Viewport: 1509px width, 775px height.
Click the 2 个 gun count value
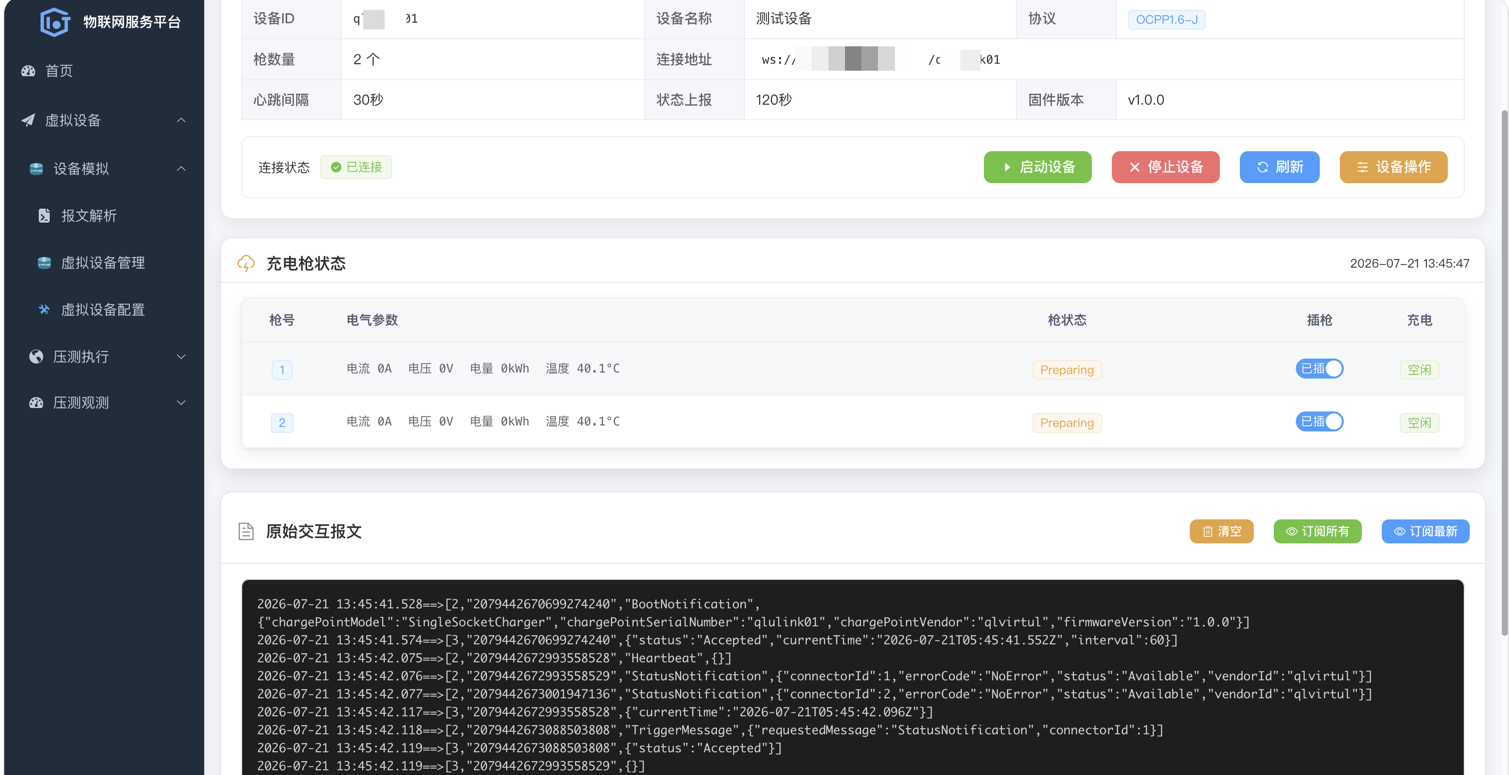[x=366, y=59]
